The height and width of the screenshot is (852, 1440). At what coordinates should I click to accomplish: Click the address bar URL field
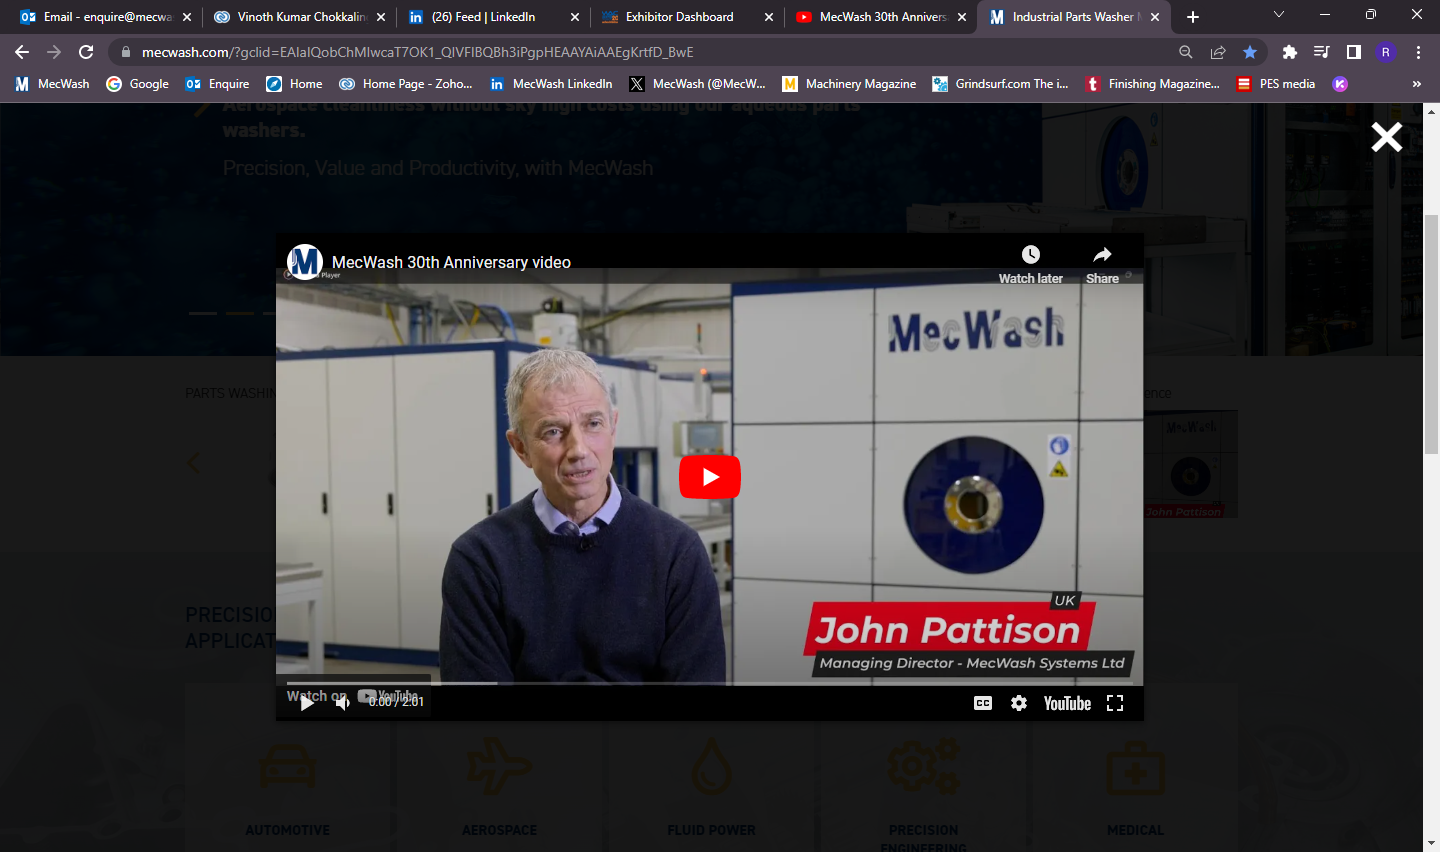600,52
